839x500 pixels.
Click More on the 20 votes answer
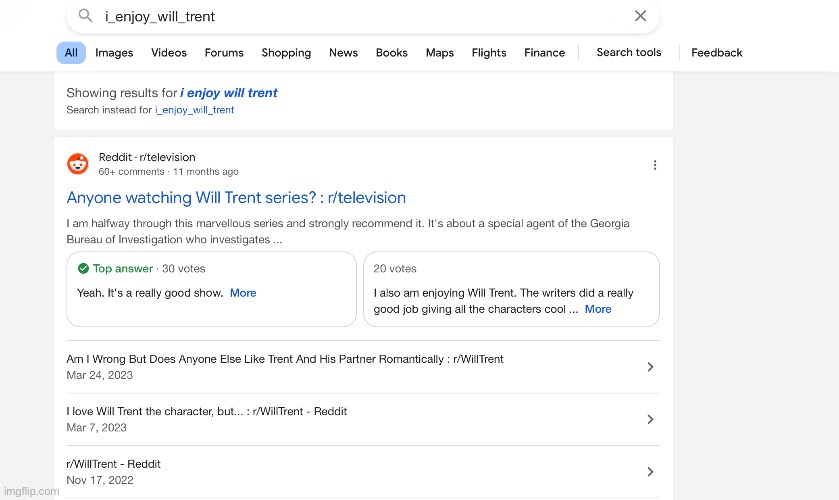coord(598,309)
